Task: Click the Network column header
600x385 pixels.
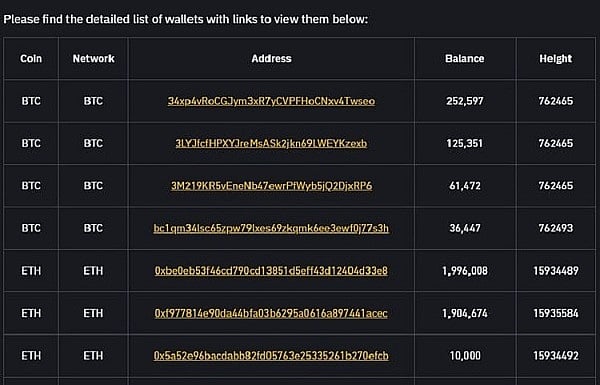Action: [93, 59]
